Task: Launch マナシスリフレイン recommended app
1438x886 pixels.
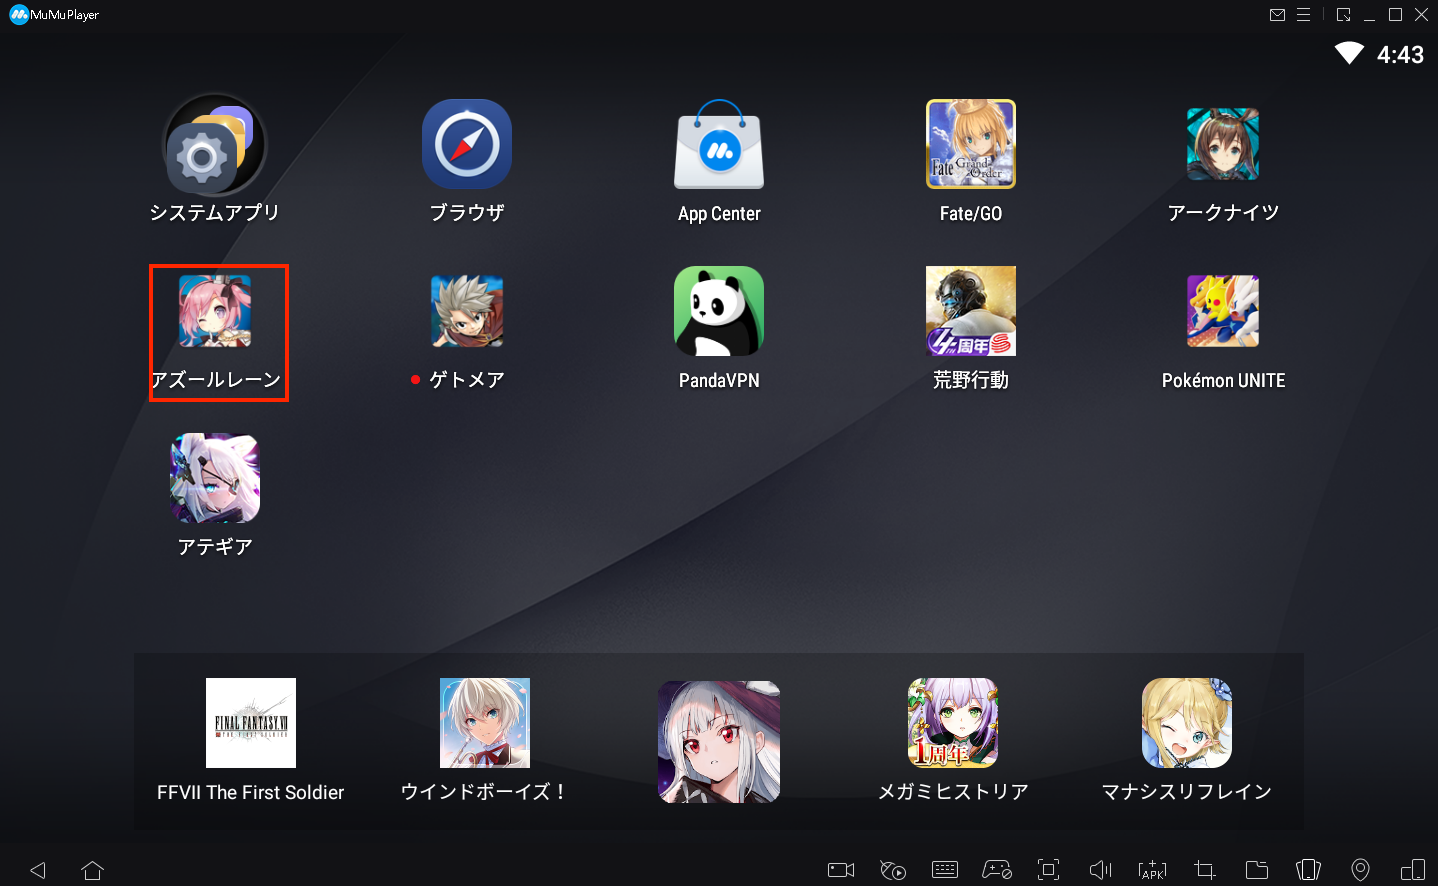Action: coord(1187,723)
